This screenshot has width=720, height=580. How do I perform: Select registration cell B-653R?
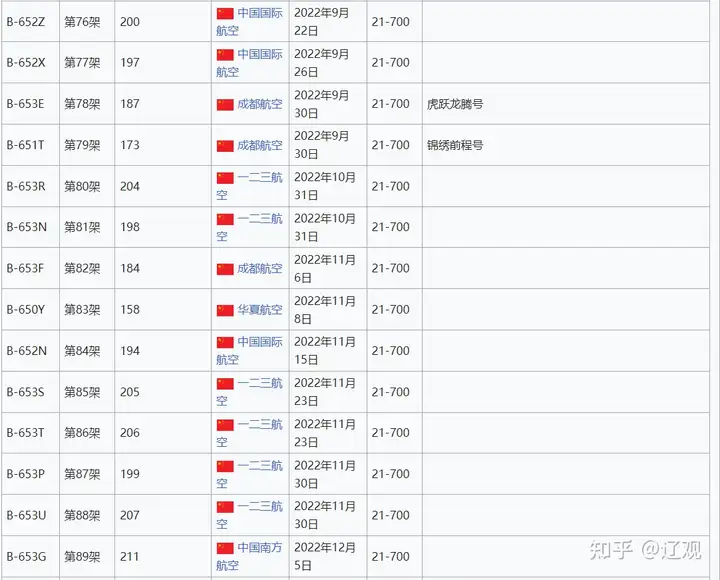(30, 186)
